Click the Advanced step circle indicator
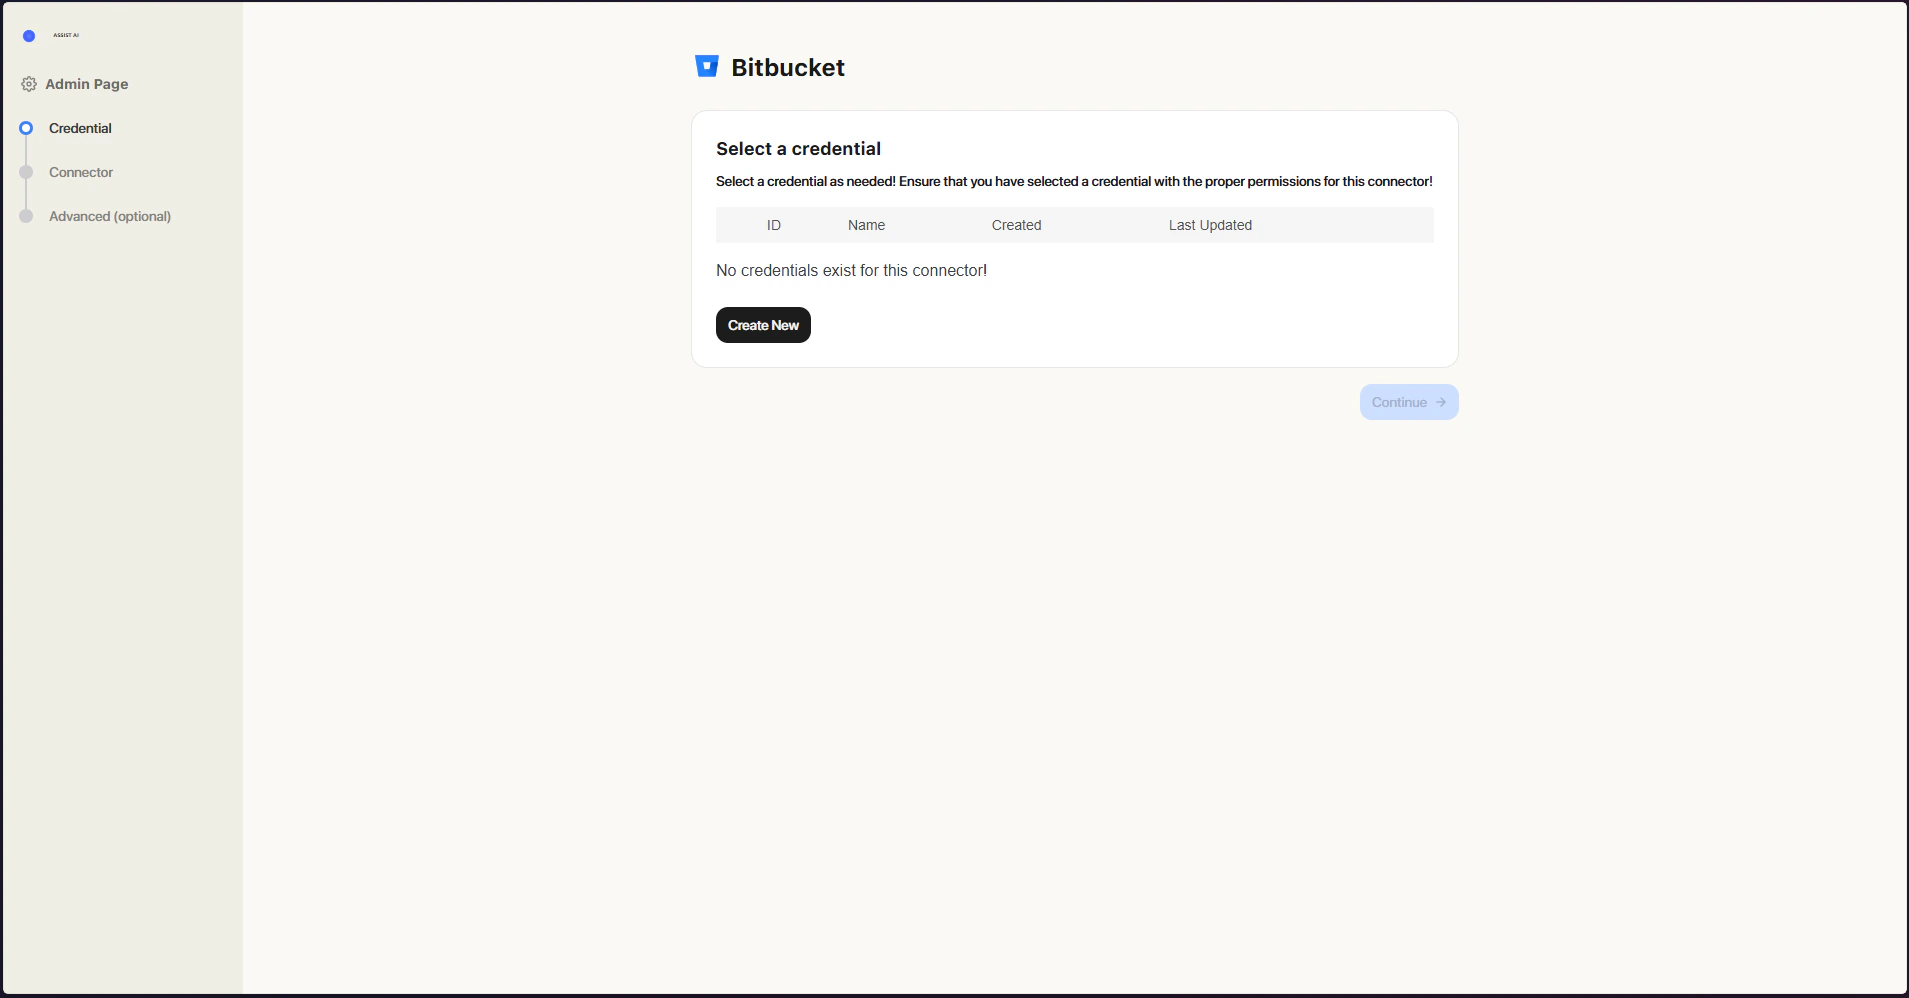The height and width of the screenshot is (998, 1909). [26, 216]
